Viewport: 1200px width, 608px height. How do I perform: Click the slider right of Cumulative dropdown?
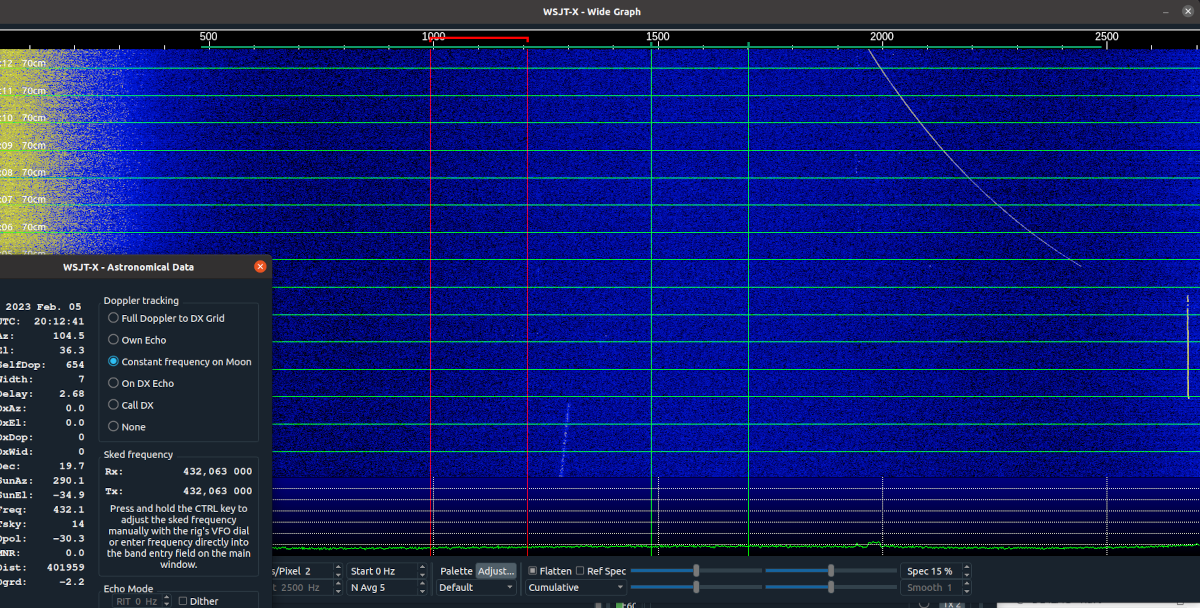coord(695,587)
